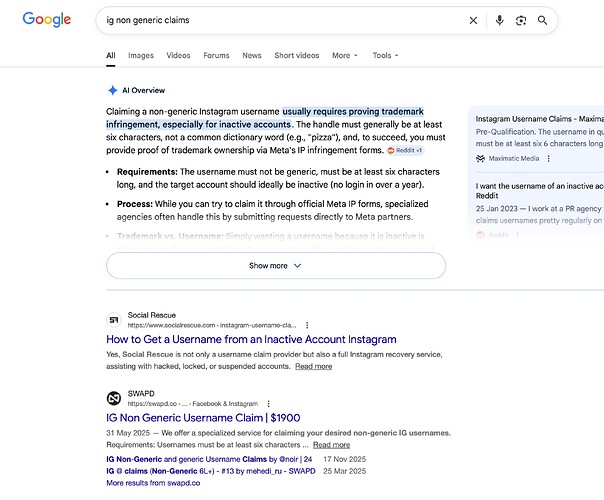Click the highlighted 'usually requires proving trademark' text
Image resolution: width=604 pixels, height=500 pixels.
353,112
